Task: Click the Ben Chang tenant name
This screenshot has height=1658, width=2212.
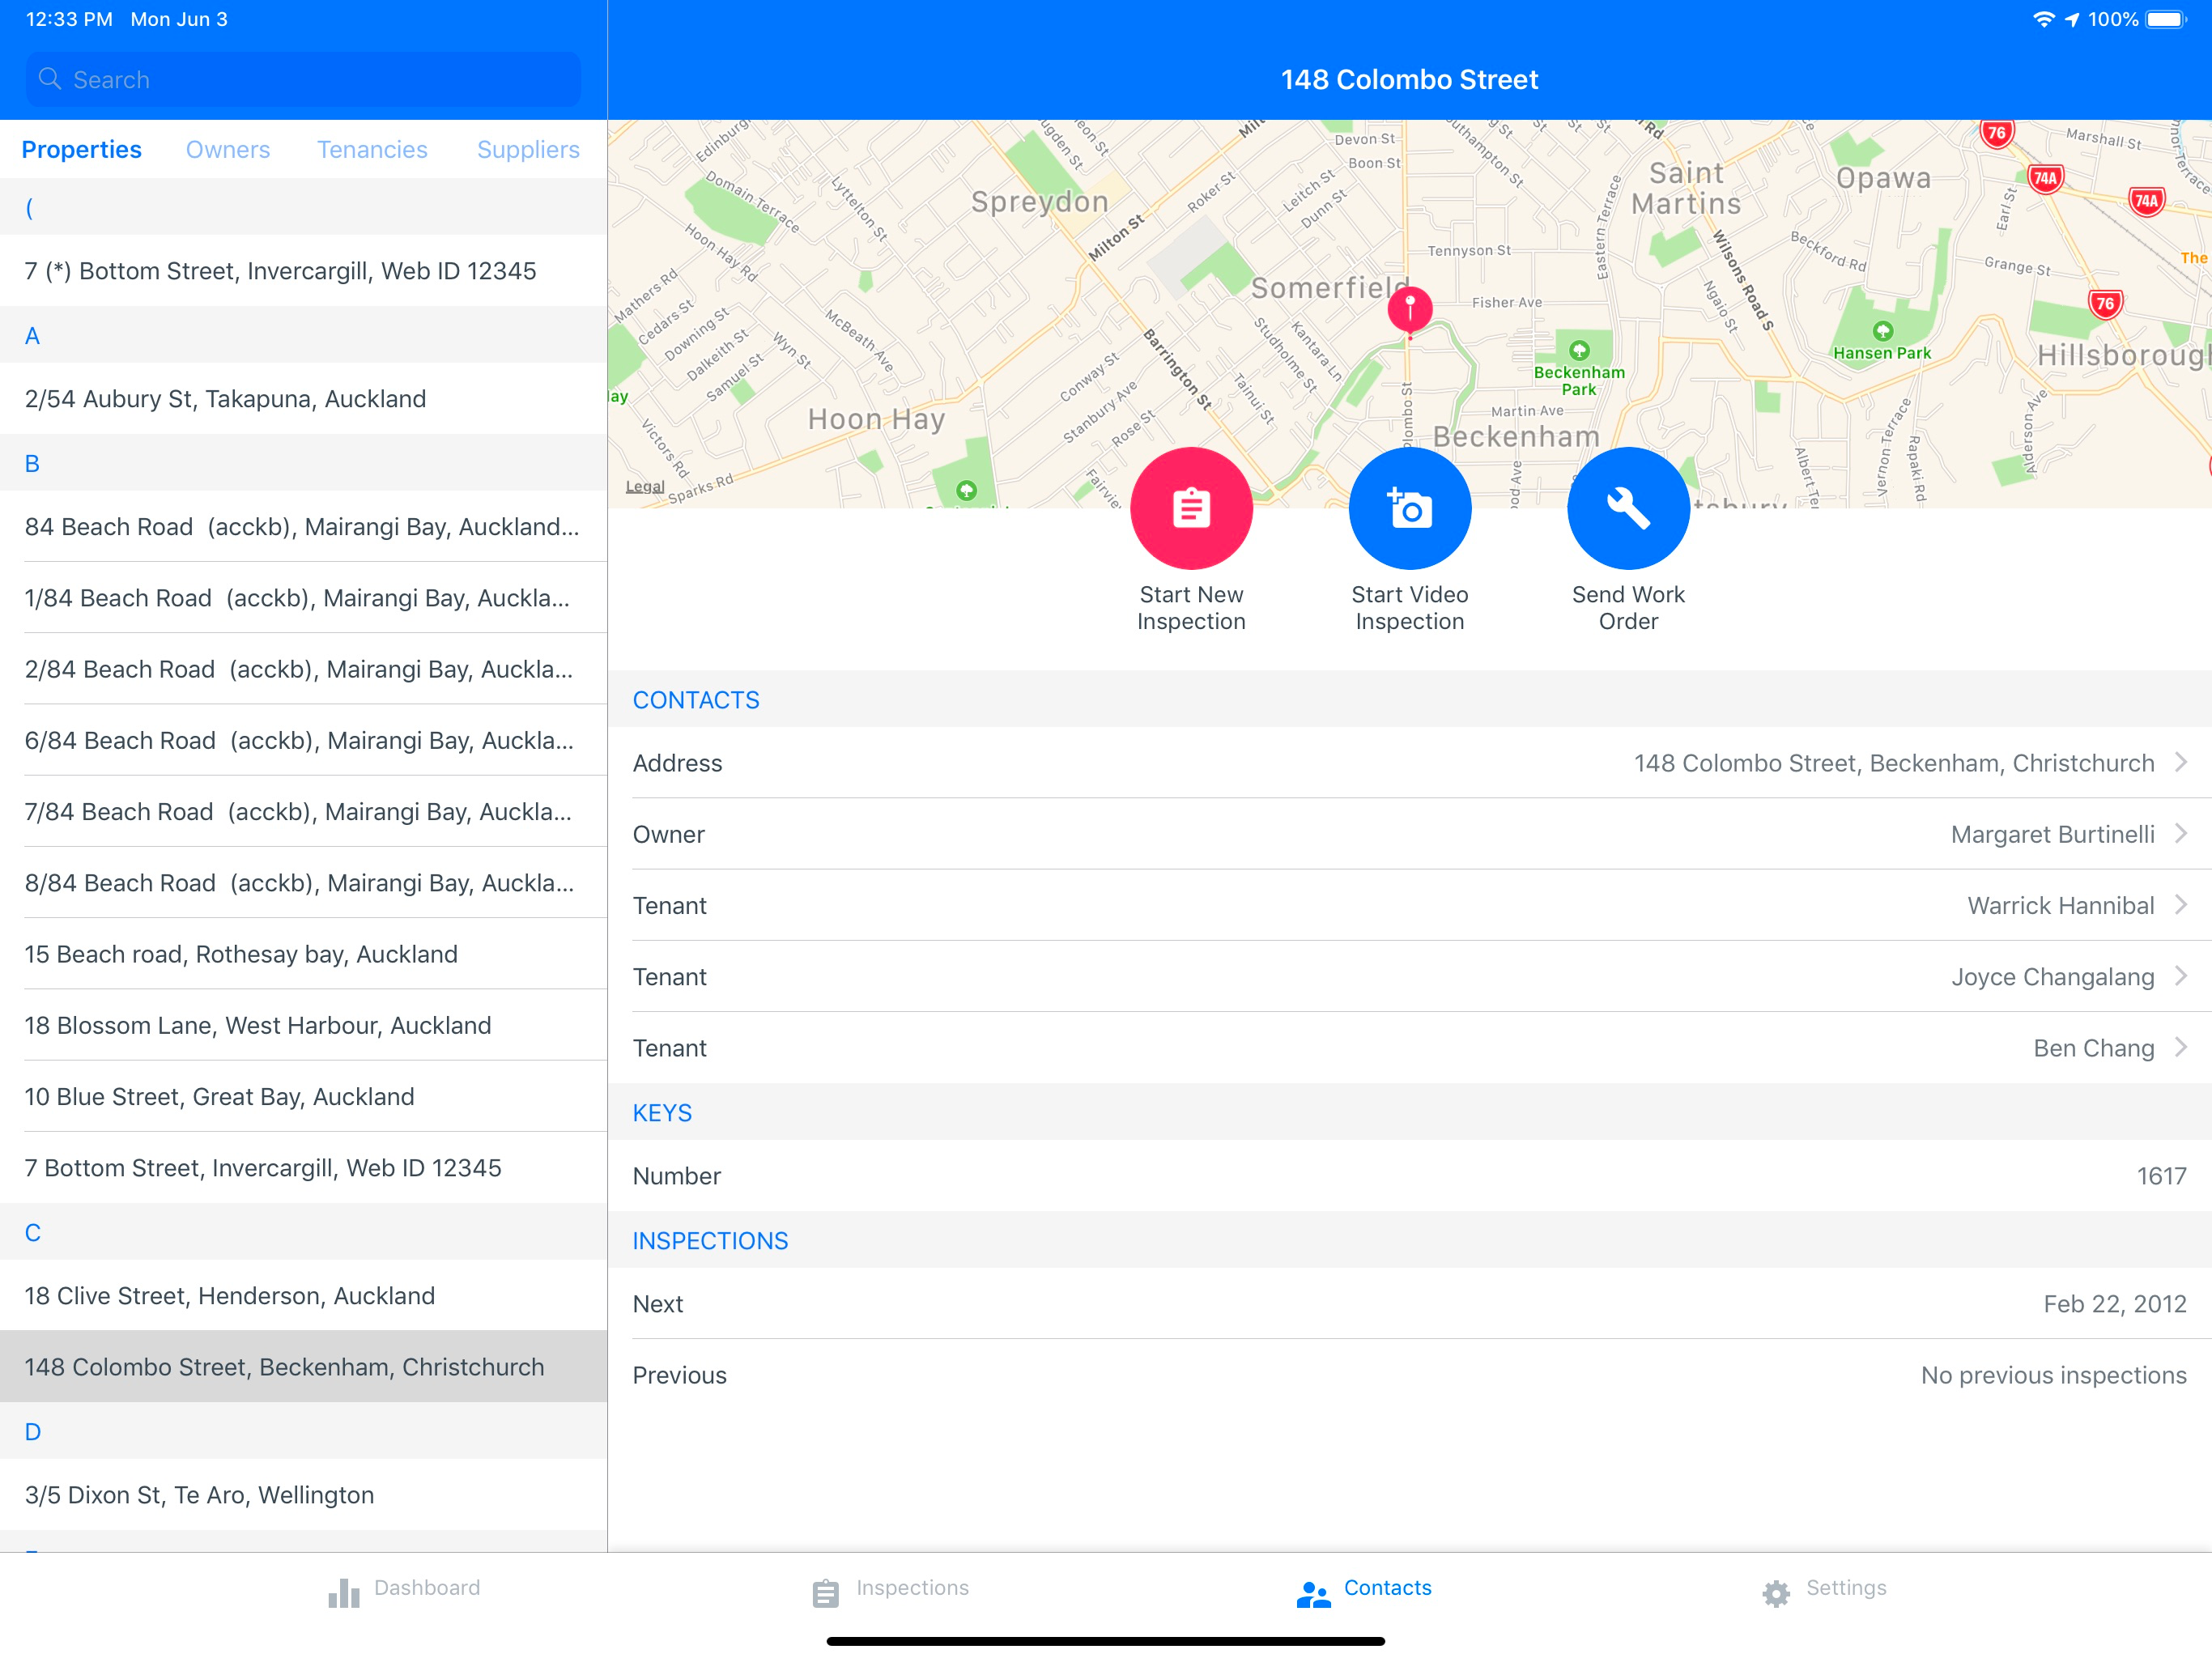Action: tap(2094, 1047)
